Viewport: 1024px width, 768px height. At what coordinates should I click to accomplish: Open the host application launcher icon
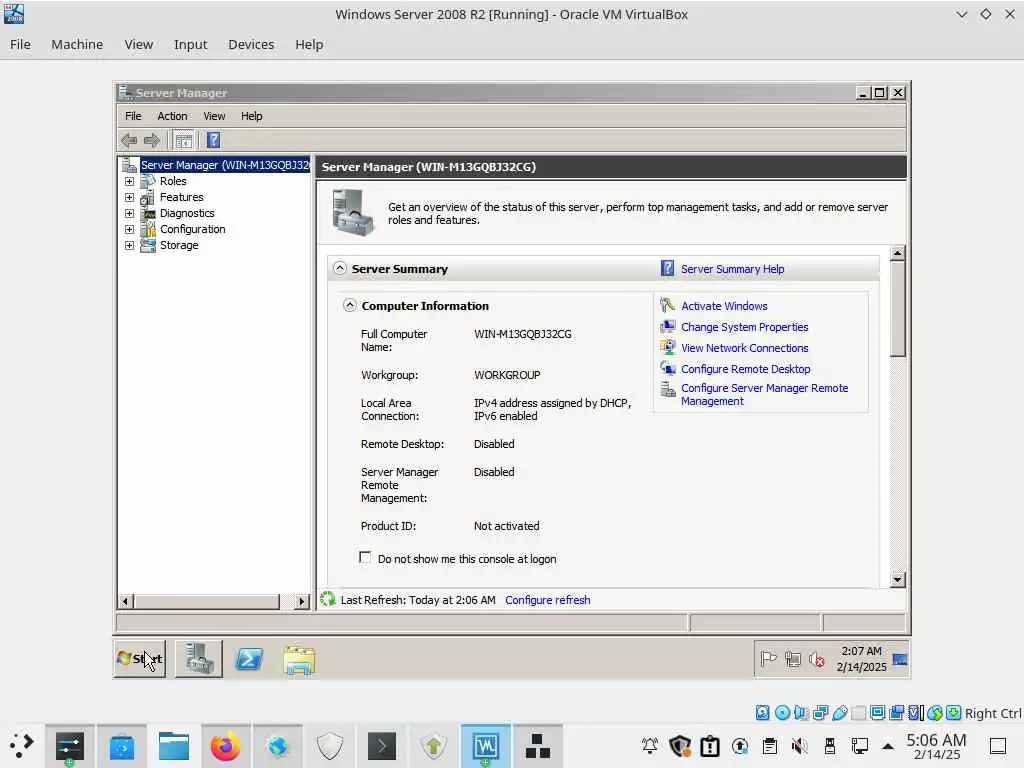(21, 746)
